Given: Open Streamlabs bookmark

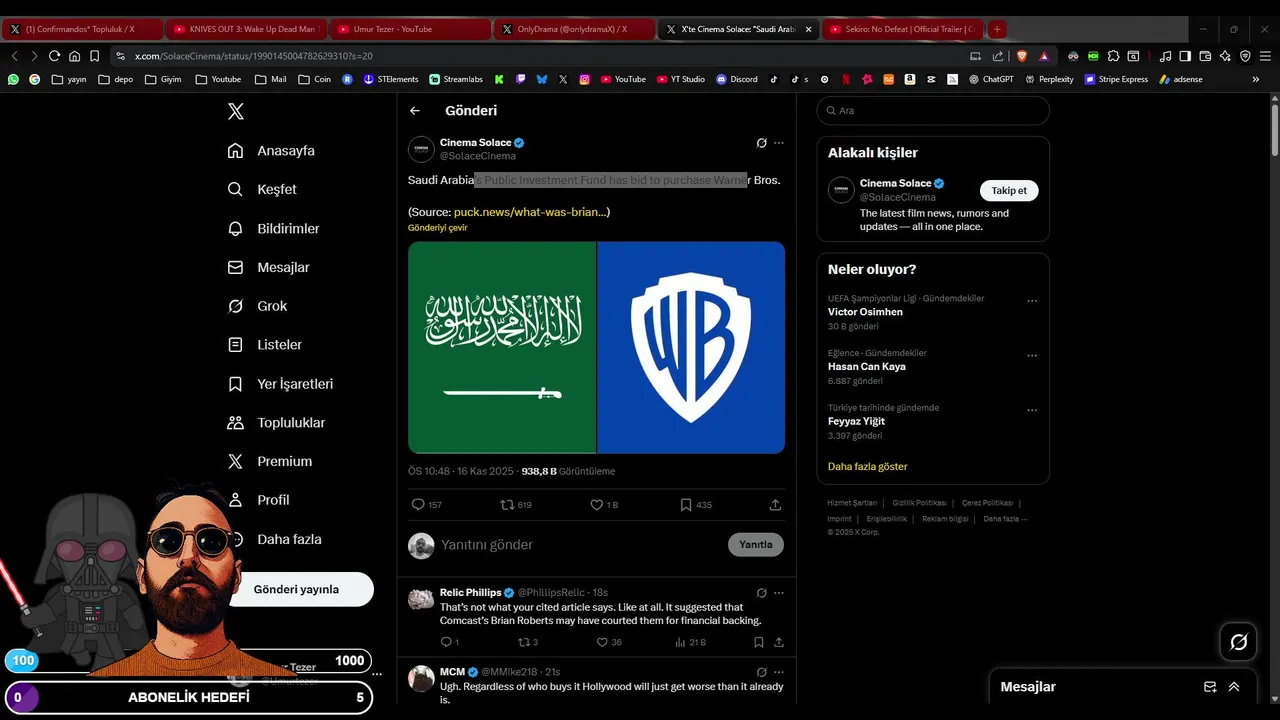Looking at the screenshot, I should pyautogui.click(x=456, y=79).
